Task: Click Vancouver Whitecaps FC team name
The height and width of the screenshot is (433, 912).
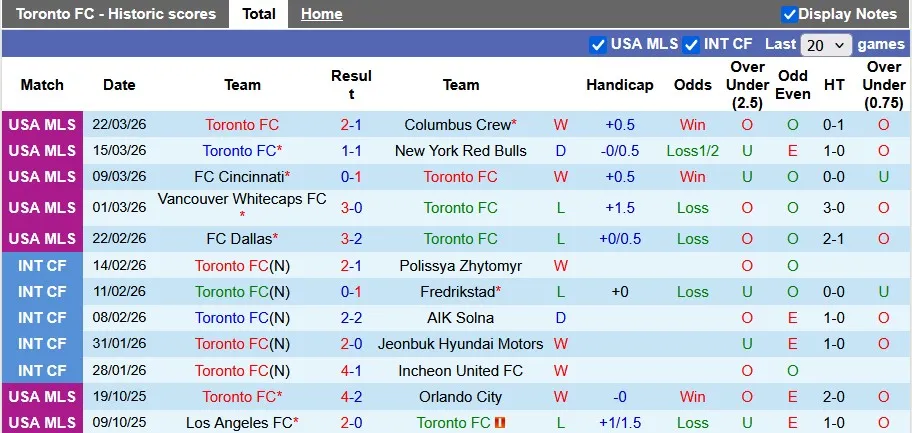Action: tap(242, 199)
